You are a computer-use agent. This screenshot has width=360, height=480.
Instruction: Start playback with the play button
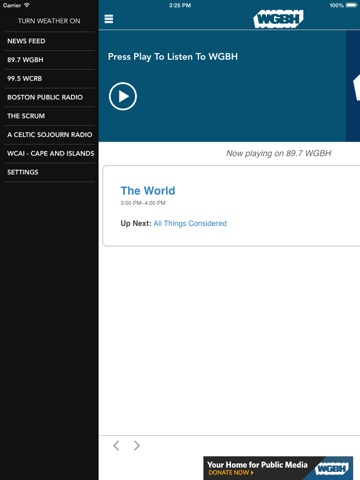click(x=123, y=96)
